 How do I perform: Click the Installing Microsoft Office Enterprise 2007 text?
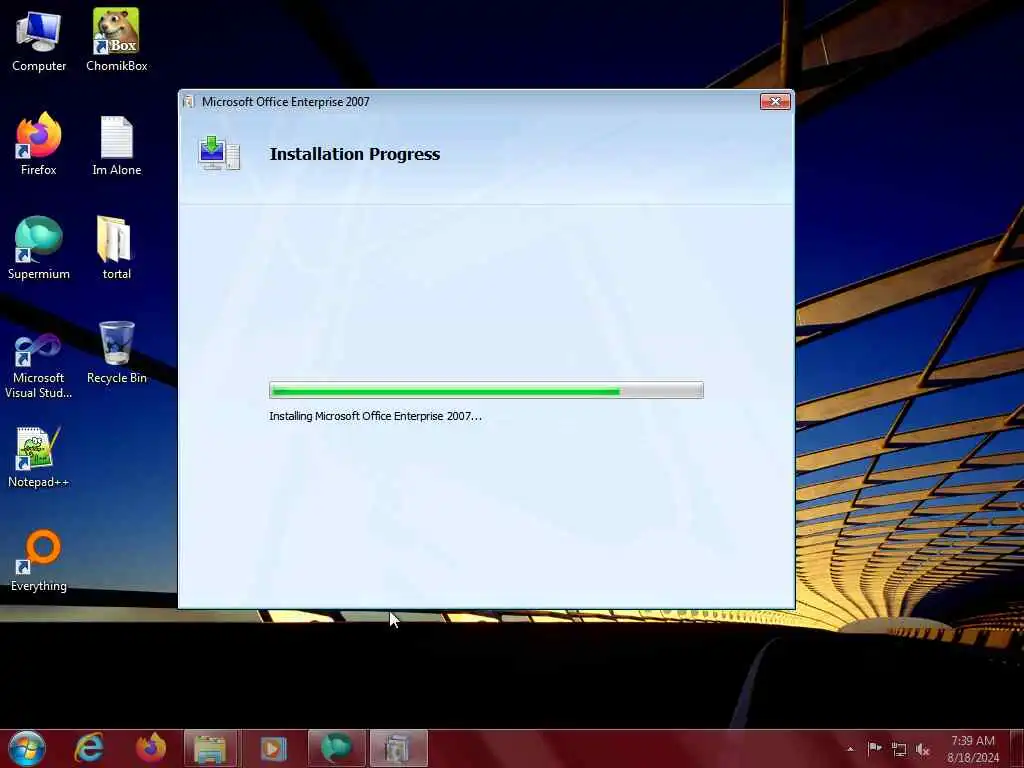pos(376,416)
